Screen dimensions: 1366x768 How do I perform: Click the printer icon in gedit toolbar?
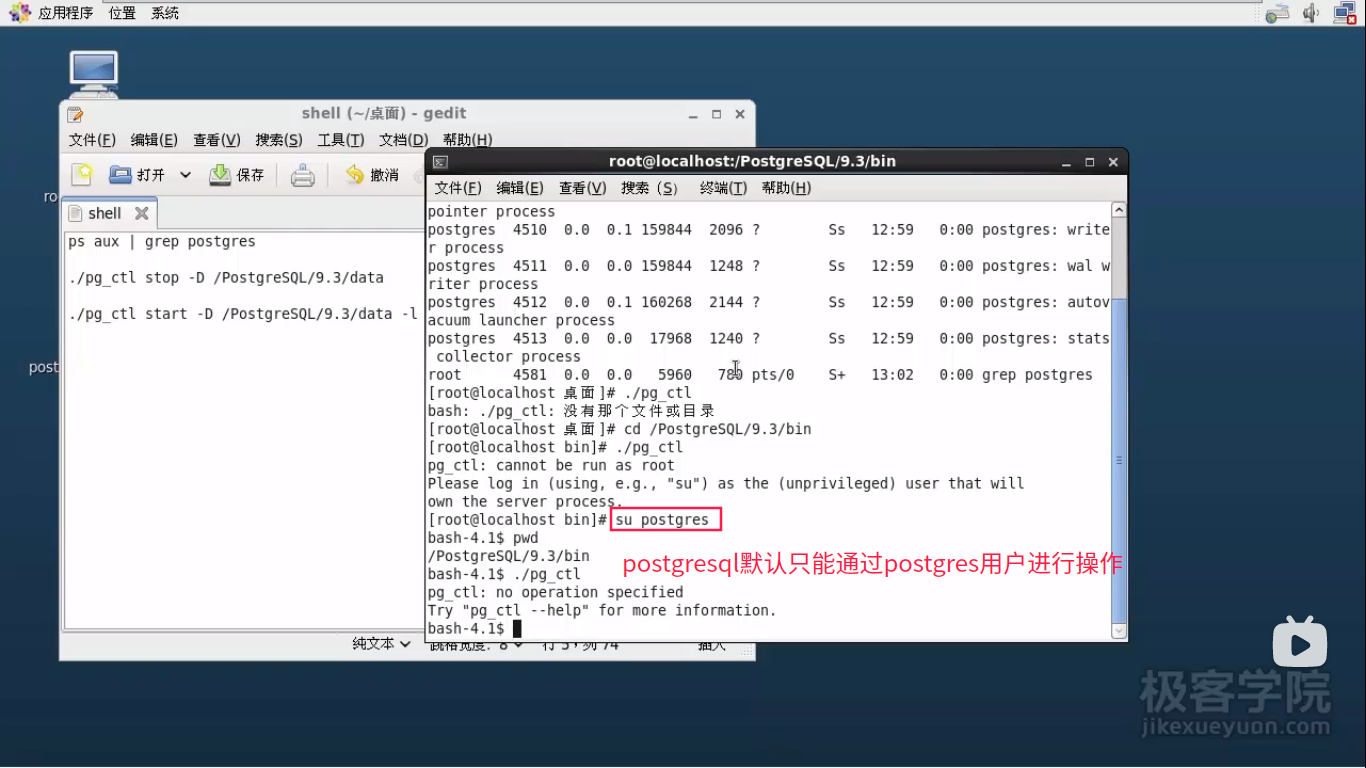(303, 176)
